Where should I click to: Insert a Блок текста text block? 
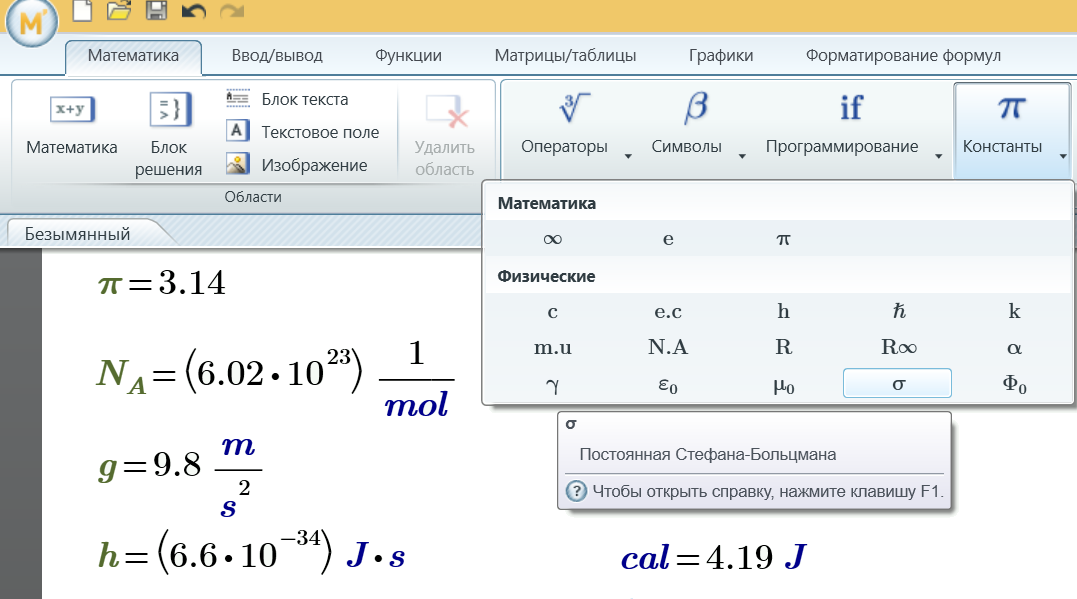click(x=287, y=99)
